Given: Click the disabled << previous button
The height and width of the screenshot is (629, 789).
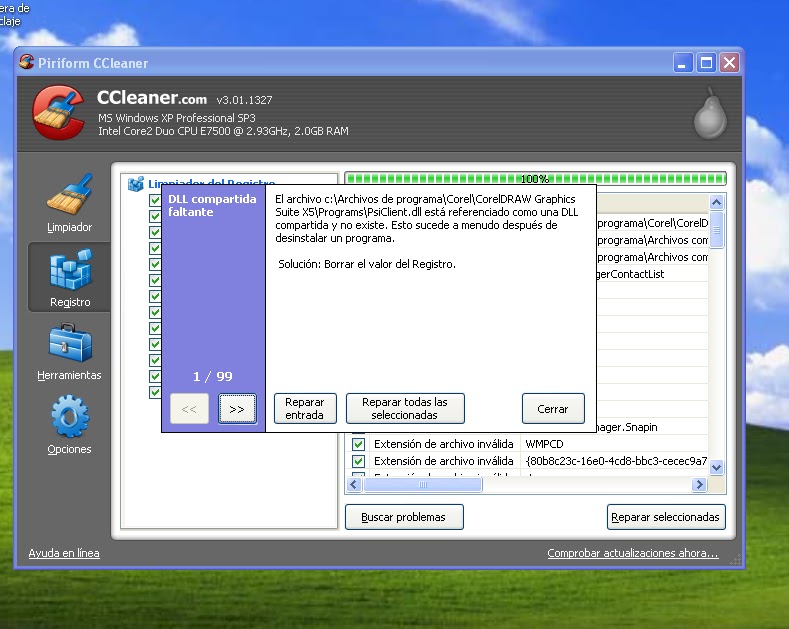Looking at the screenshot, I should [x=189, y=409].
